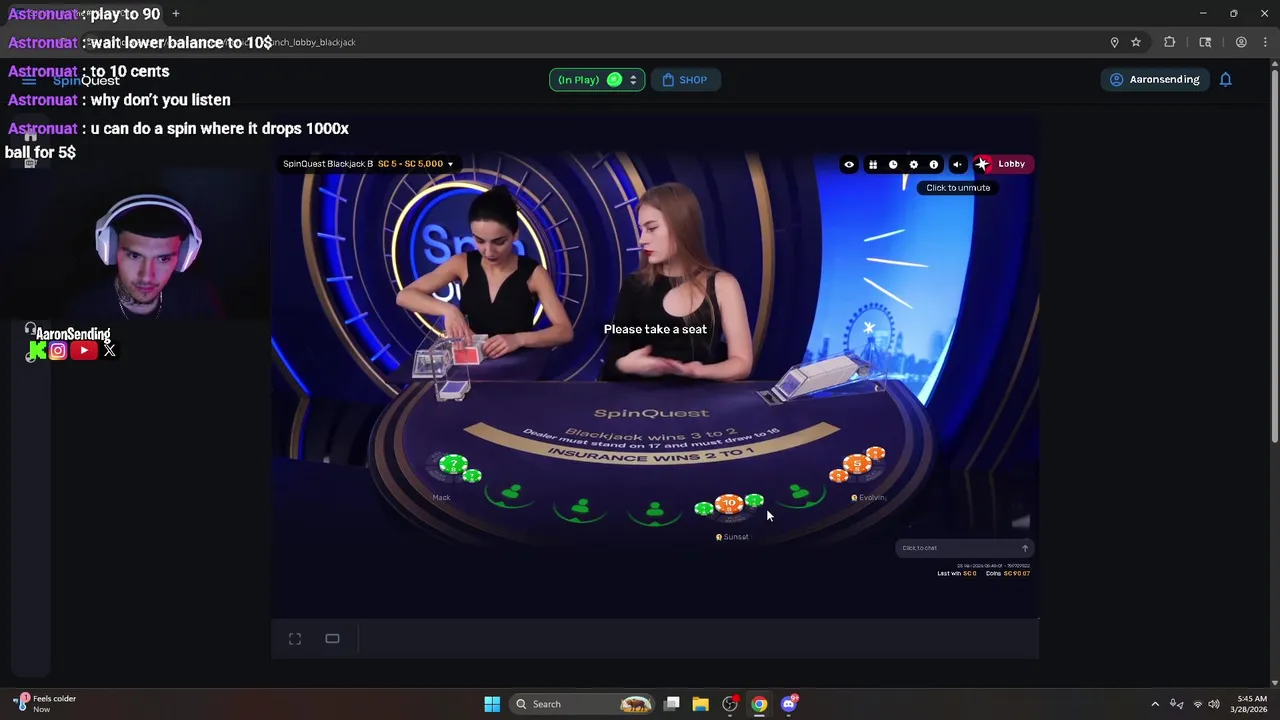Click the taskbar Search box
1280x720 pixels.
(583, 704)
